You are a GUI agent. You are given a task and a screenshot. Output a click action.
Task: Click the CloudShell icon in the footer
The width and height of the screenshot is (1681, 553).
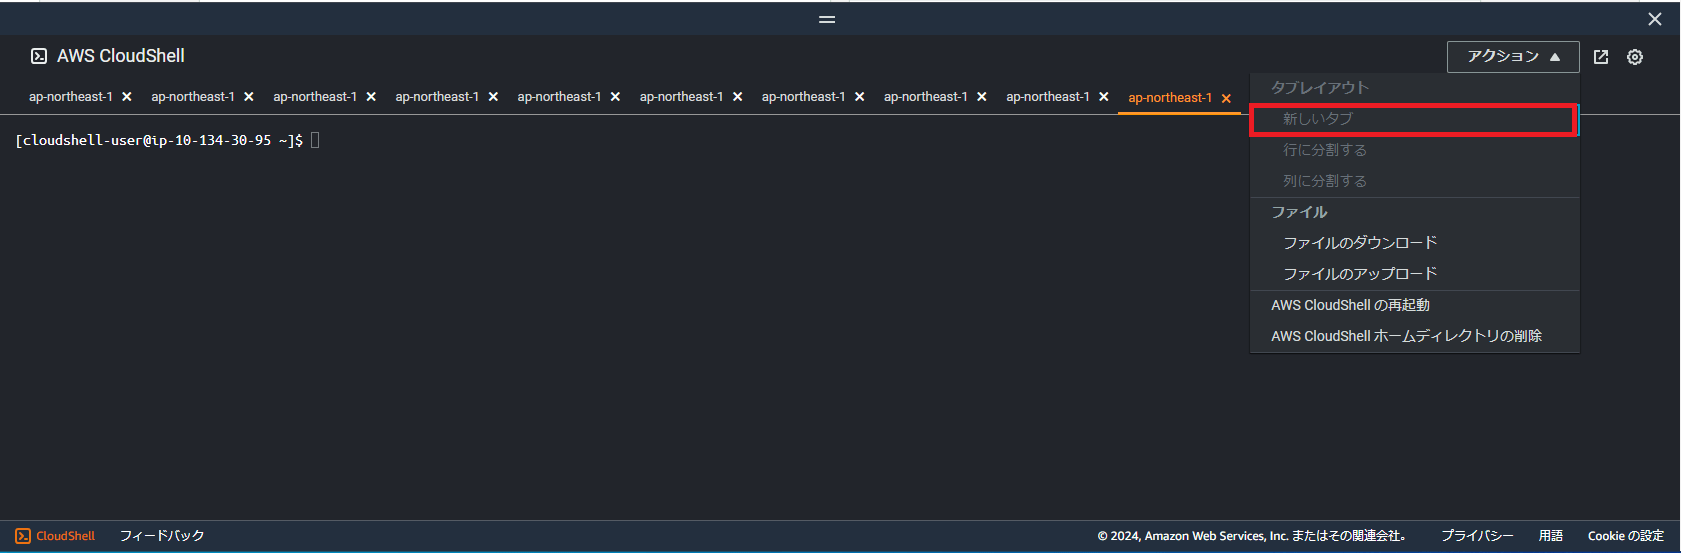[23, 536]
